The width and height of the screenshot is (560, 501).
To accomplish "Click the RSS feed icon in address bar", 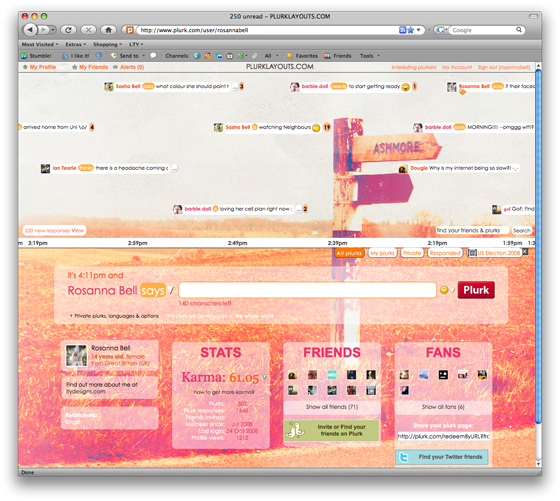I will tap(402, 30).
